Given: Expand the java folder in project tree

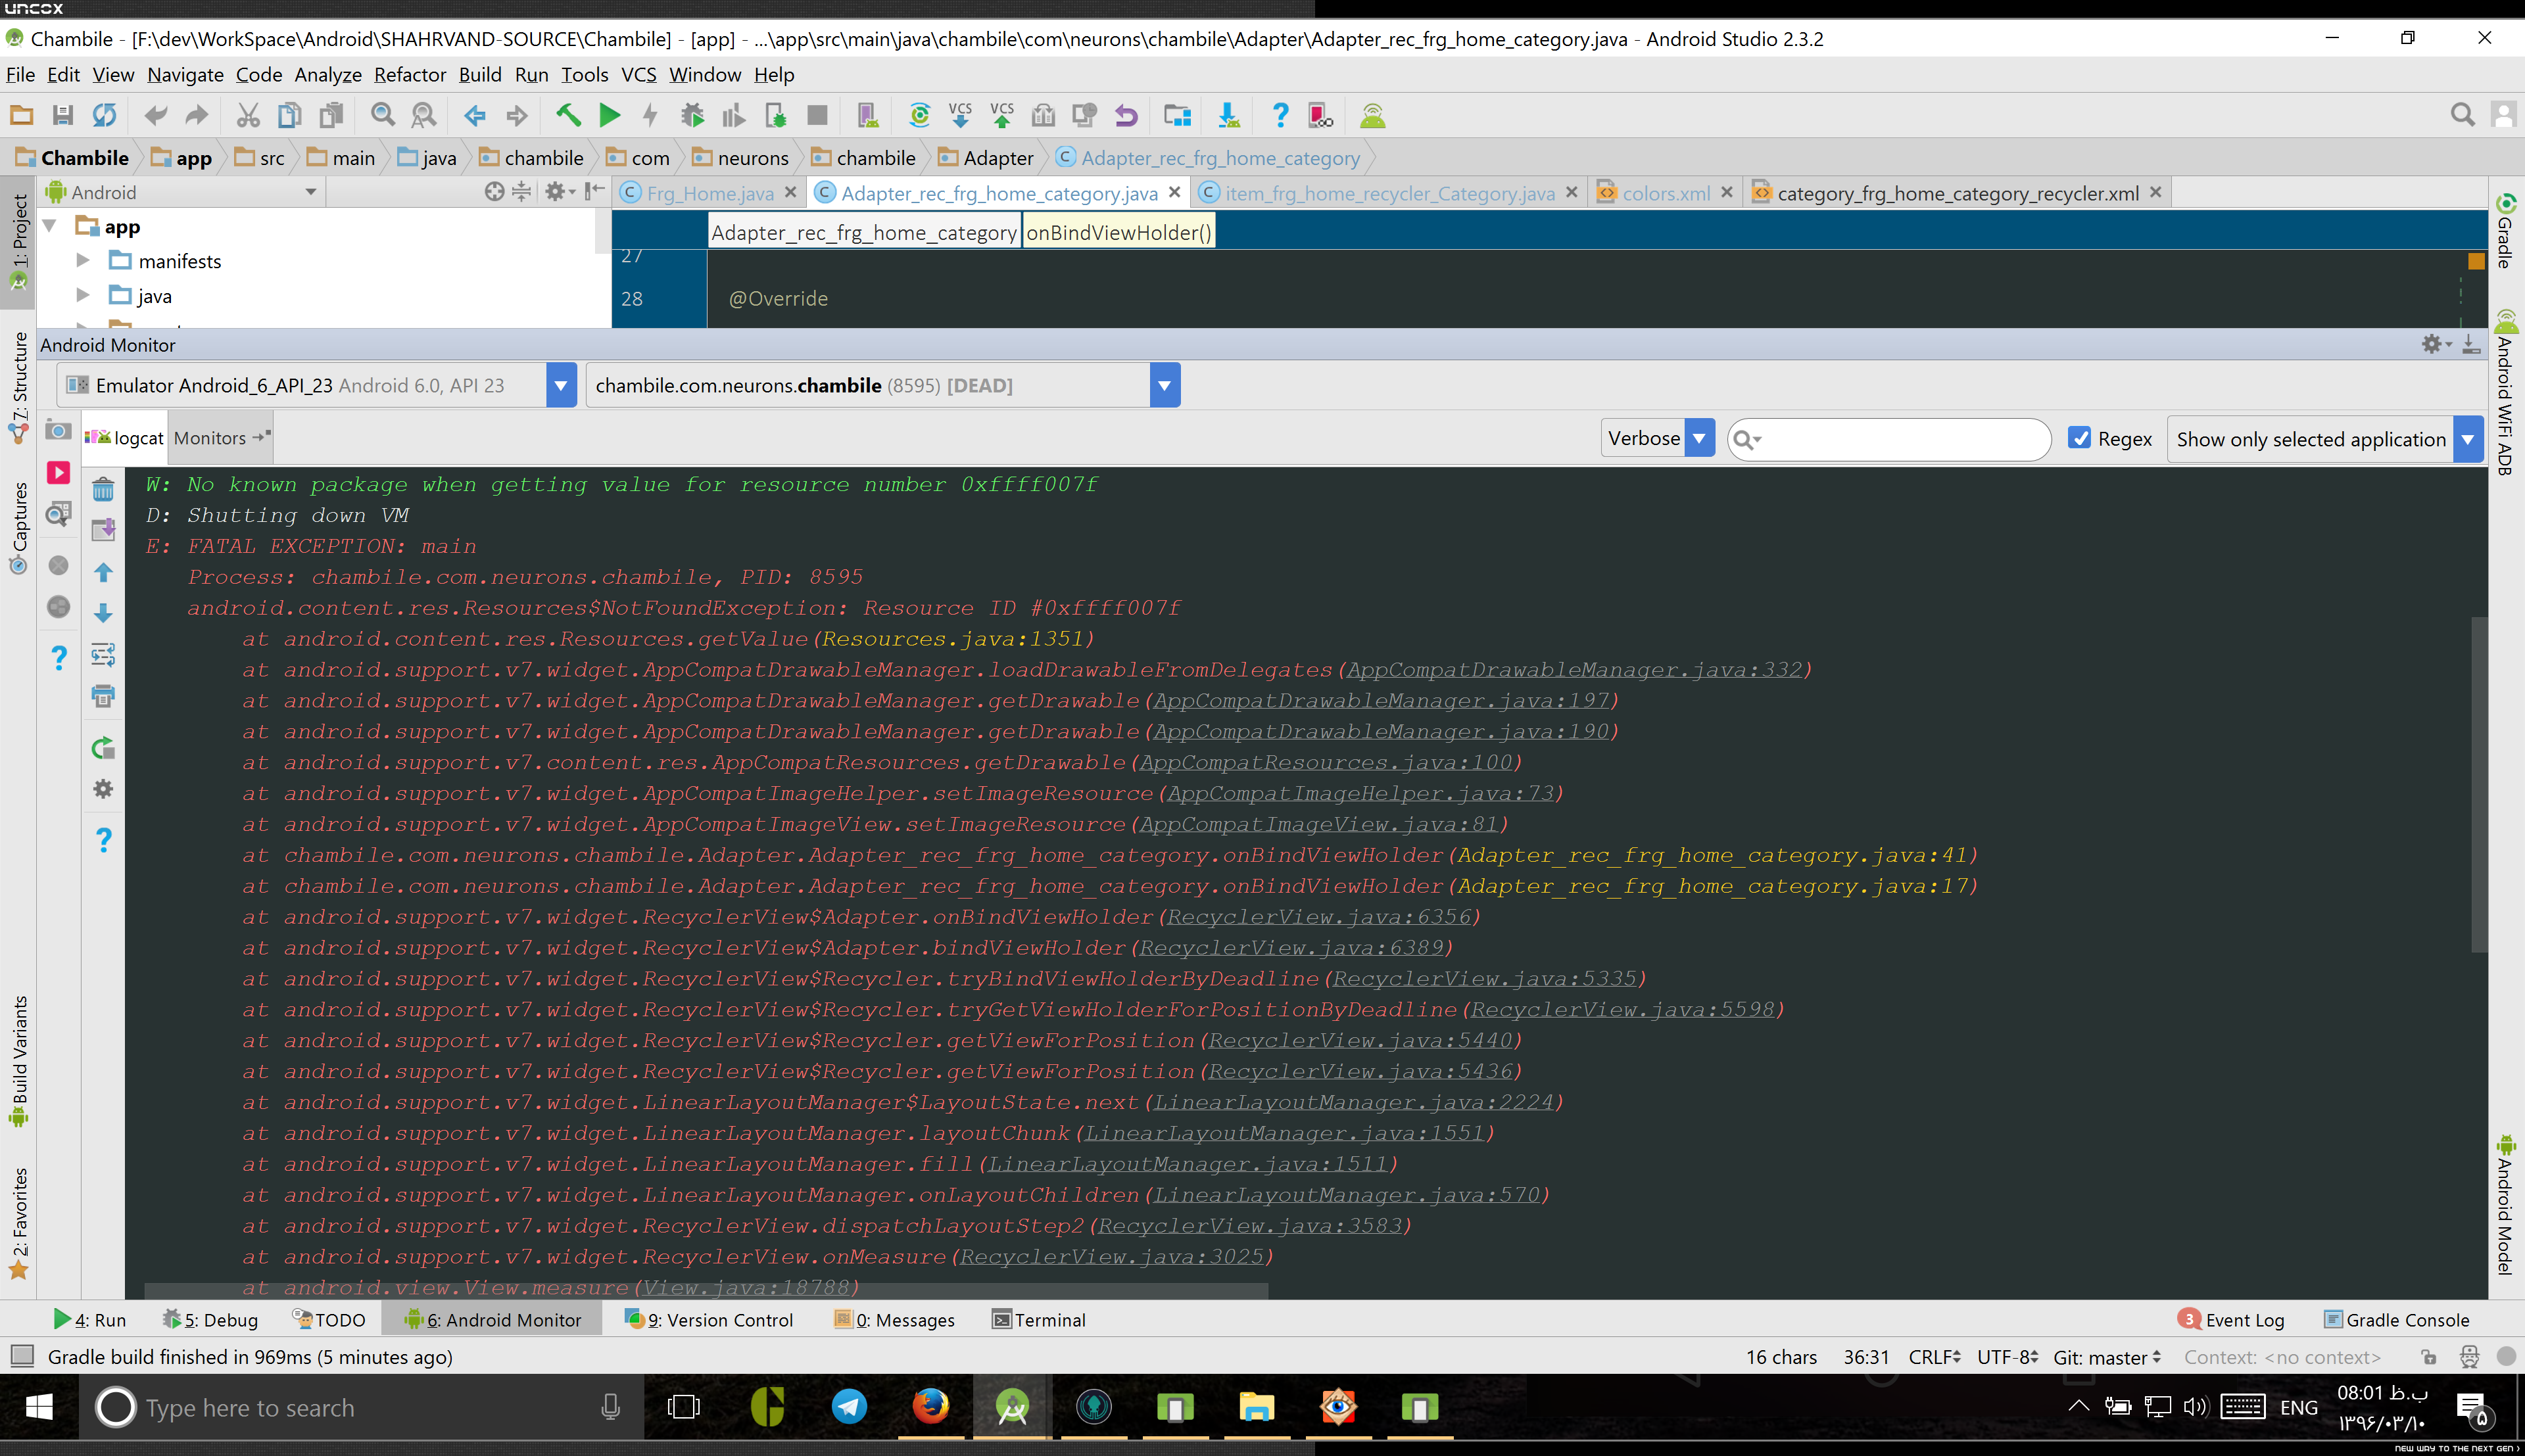Looking at the screenshot, I should pos(84,295).
